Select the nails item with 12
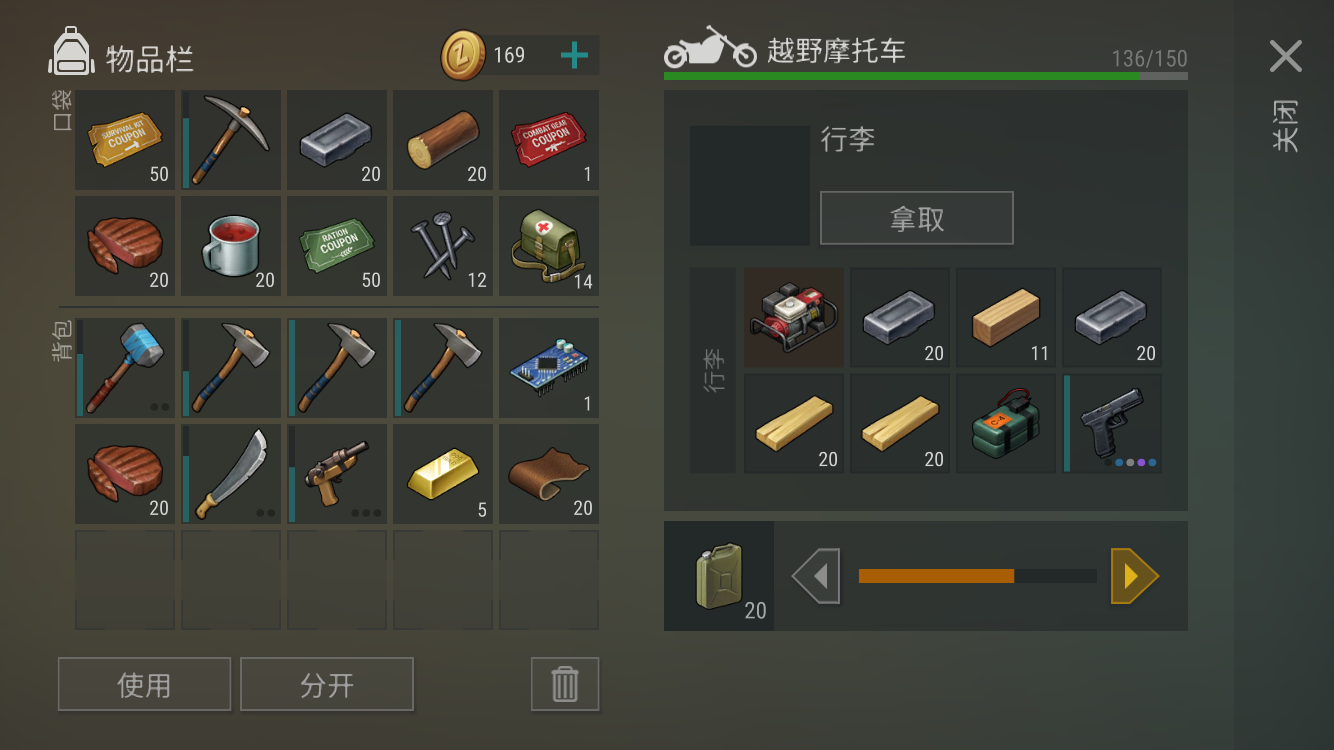1334x750 pixels. 443,246
